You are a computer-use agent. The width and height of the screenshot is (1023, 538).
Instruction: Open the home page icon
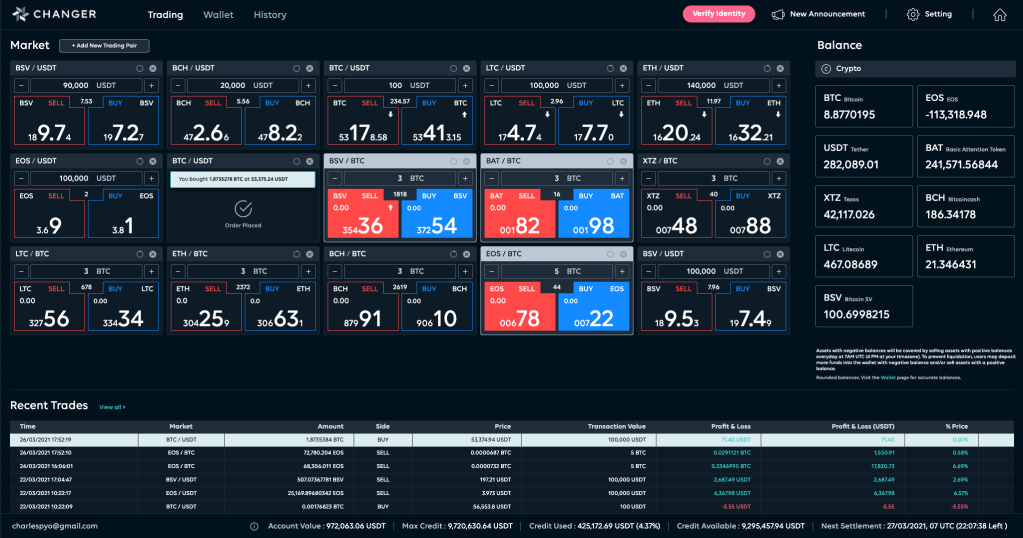999,15
